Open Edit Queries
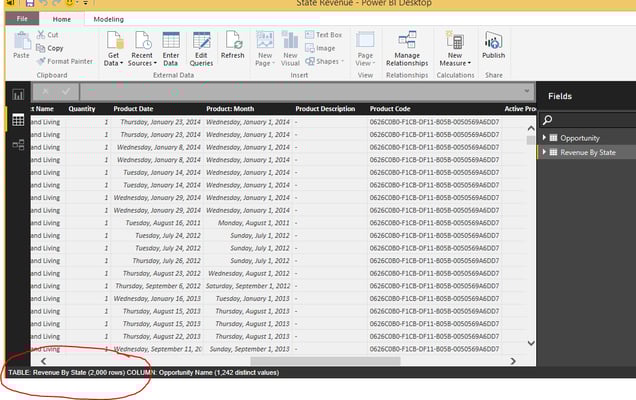 (x=201, y=49)
